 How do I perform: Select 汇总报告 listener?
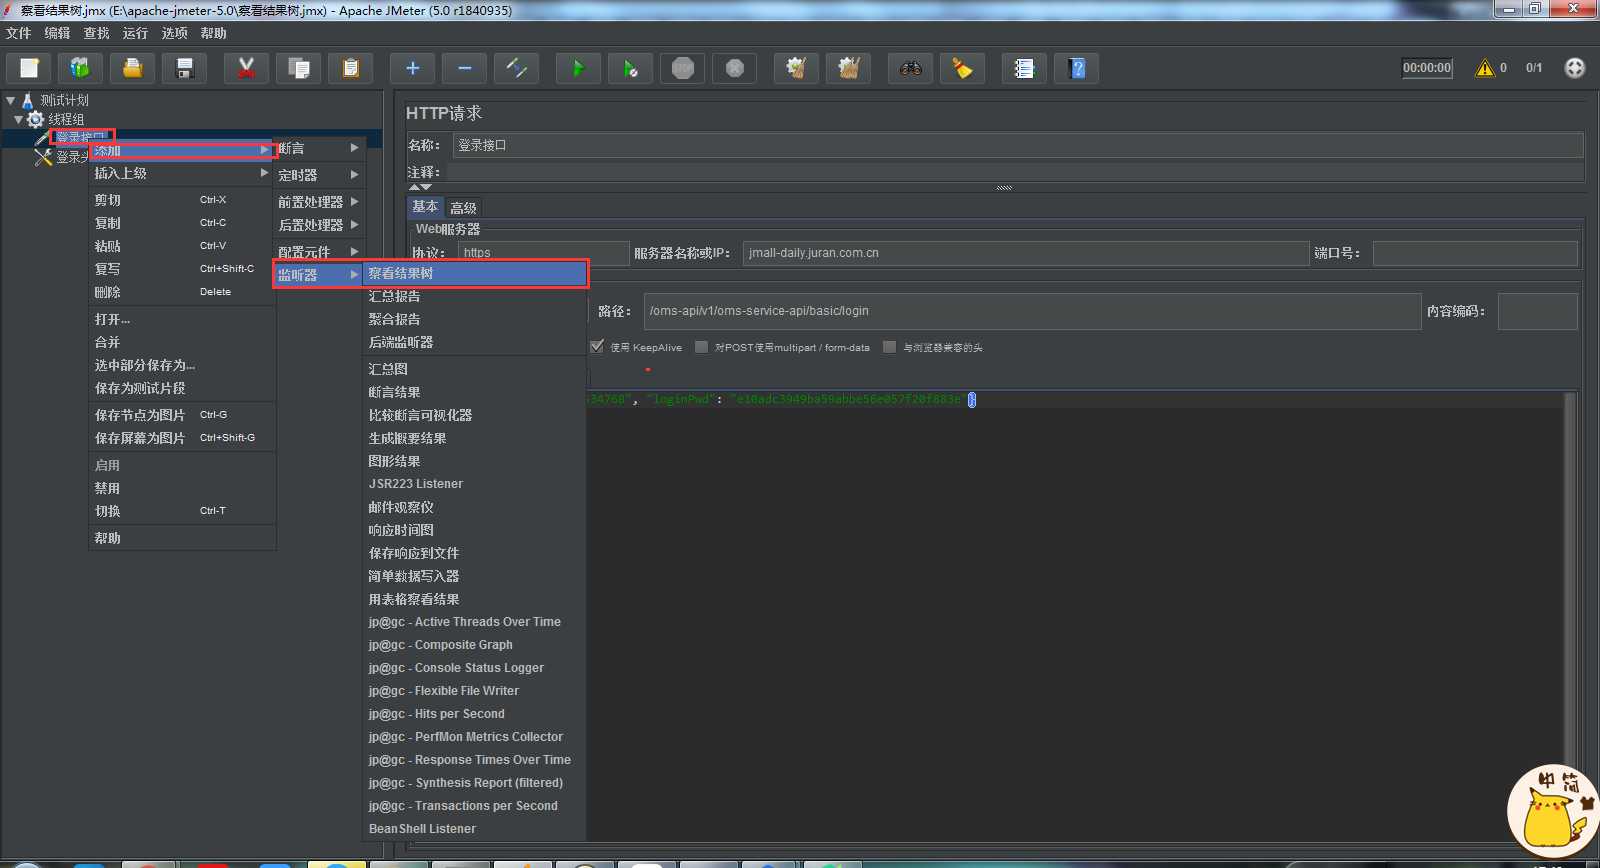click(x=475, y=296)
